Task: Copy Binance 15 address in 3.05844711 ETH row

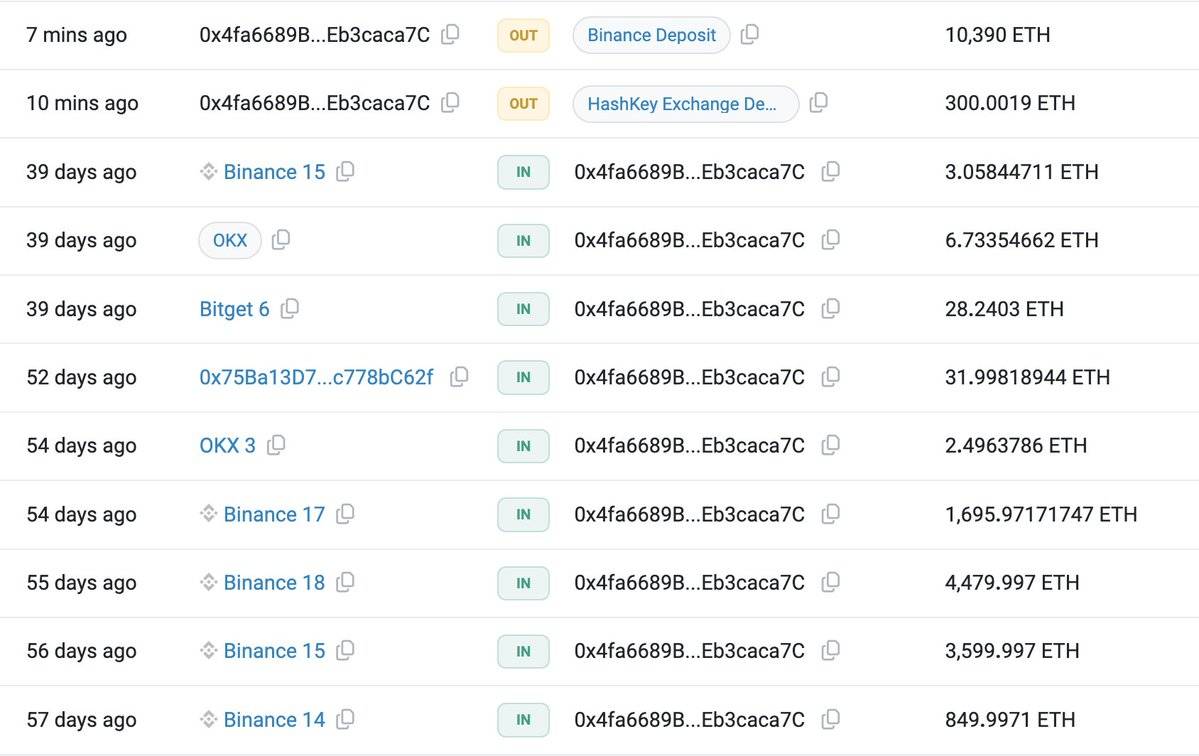Action: click(346, 171)
